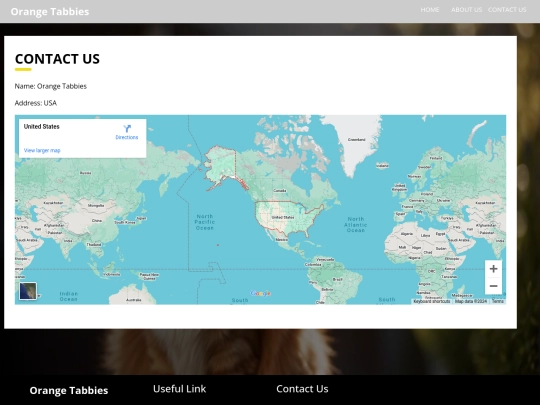The image size is (540, 405).
Task: Click the Address: USA text
Action: (x=36, y=103)
